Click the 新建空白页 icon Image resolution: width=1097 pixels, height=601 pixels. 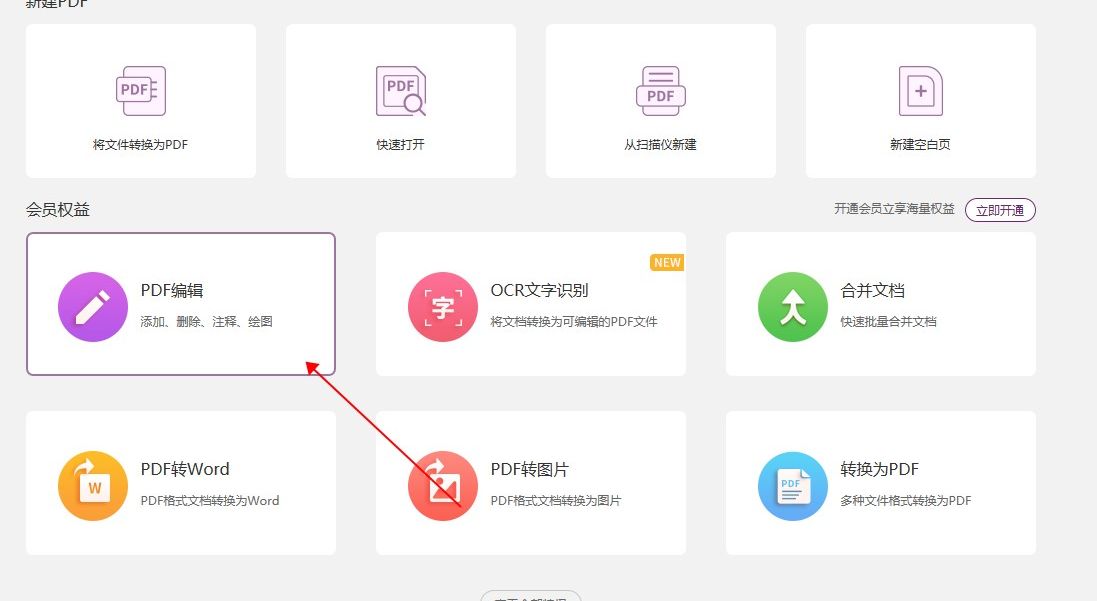pos(919,90)
